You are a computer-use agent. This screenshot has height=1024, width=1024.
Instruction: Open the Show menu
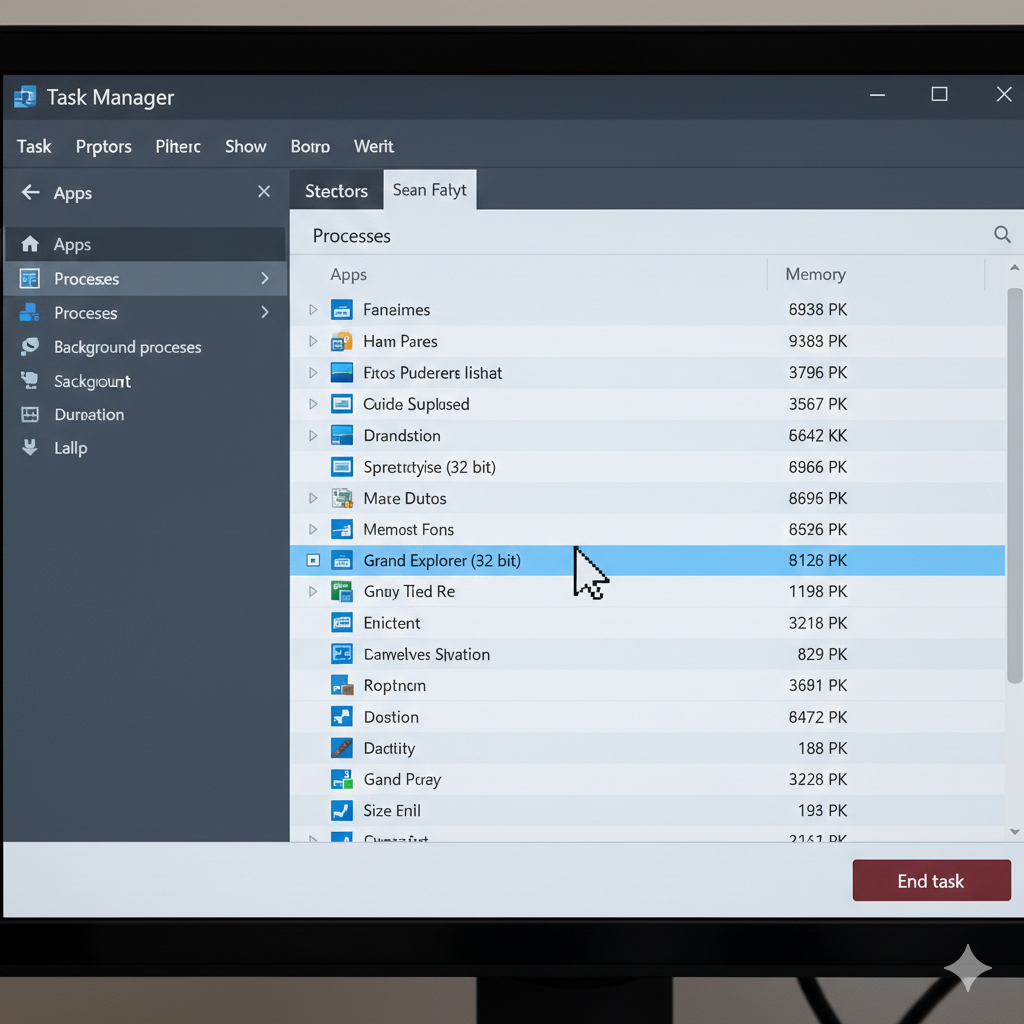pyautogui.click(x=246, y=146)
